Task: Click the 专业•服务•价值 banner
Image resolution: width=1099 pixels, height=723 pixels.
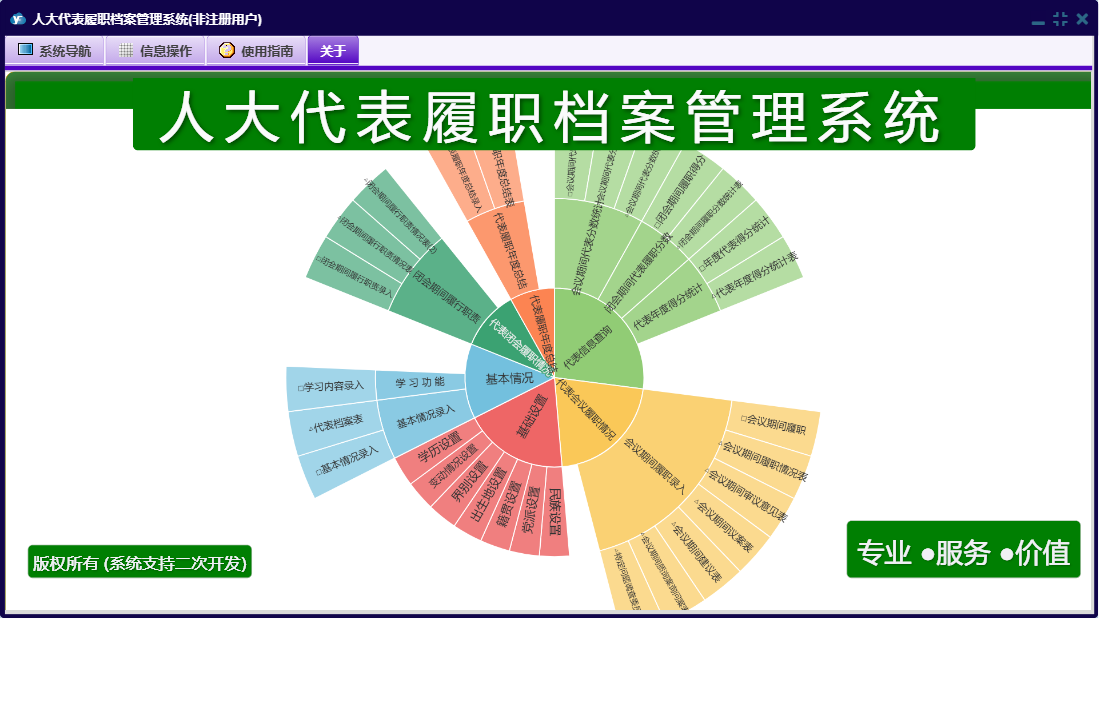Action: click(963, 551)
